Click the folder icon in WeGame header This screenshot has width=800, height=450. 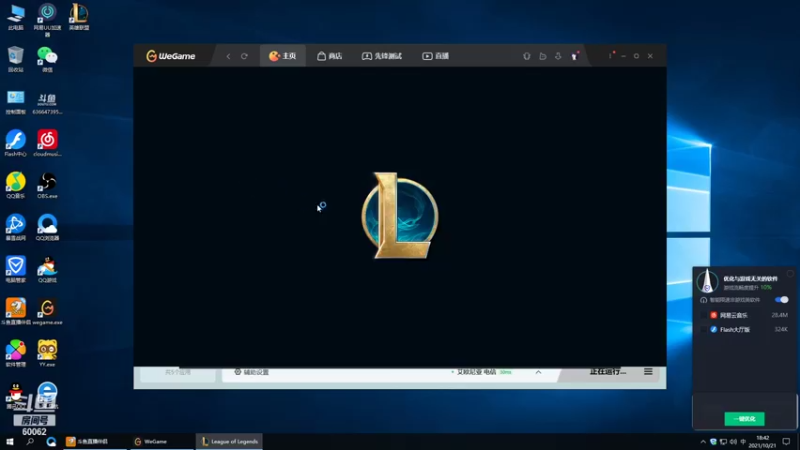coord(542,56)
